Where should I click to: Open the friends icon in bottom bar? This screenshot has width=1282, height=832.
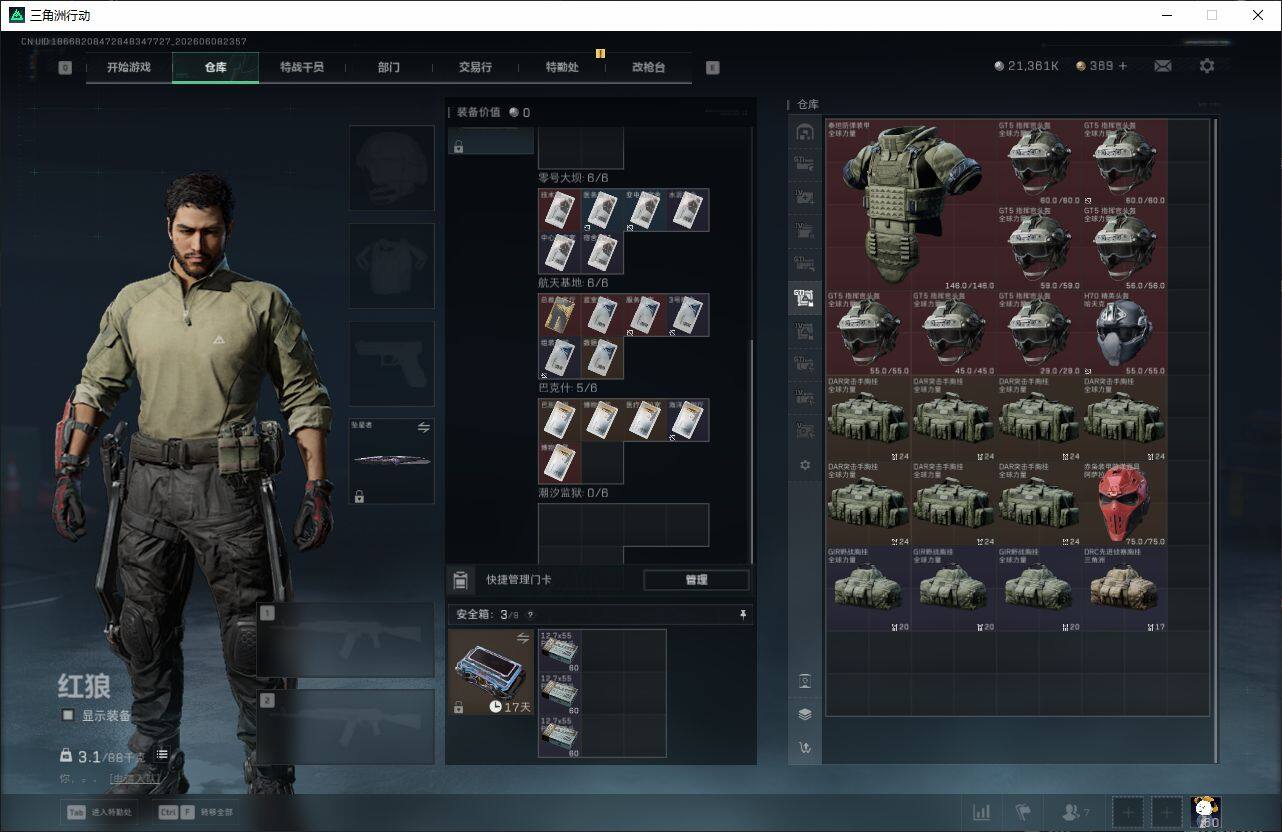[x=1075, y=812]
